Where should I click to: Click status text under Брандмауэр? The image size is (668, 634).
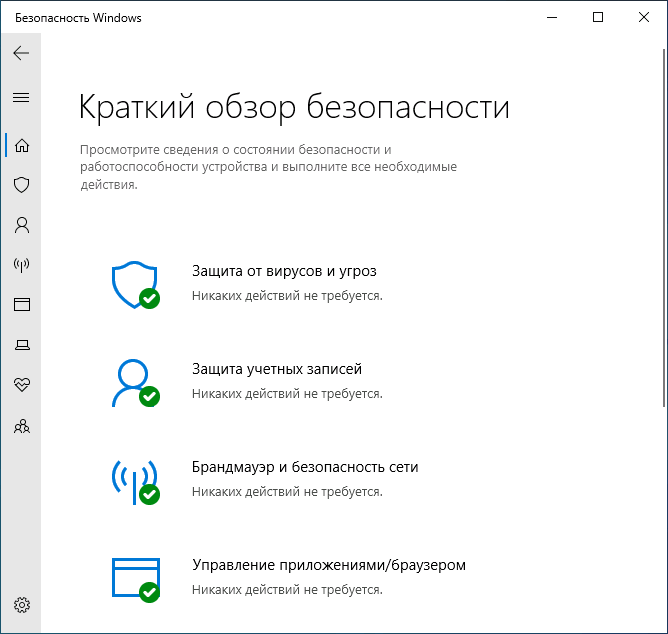click(x=287, y=492)
